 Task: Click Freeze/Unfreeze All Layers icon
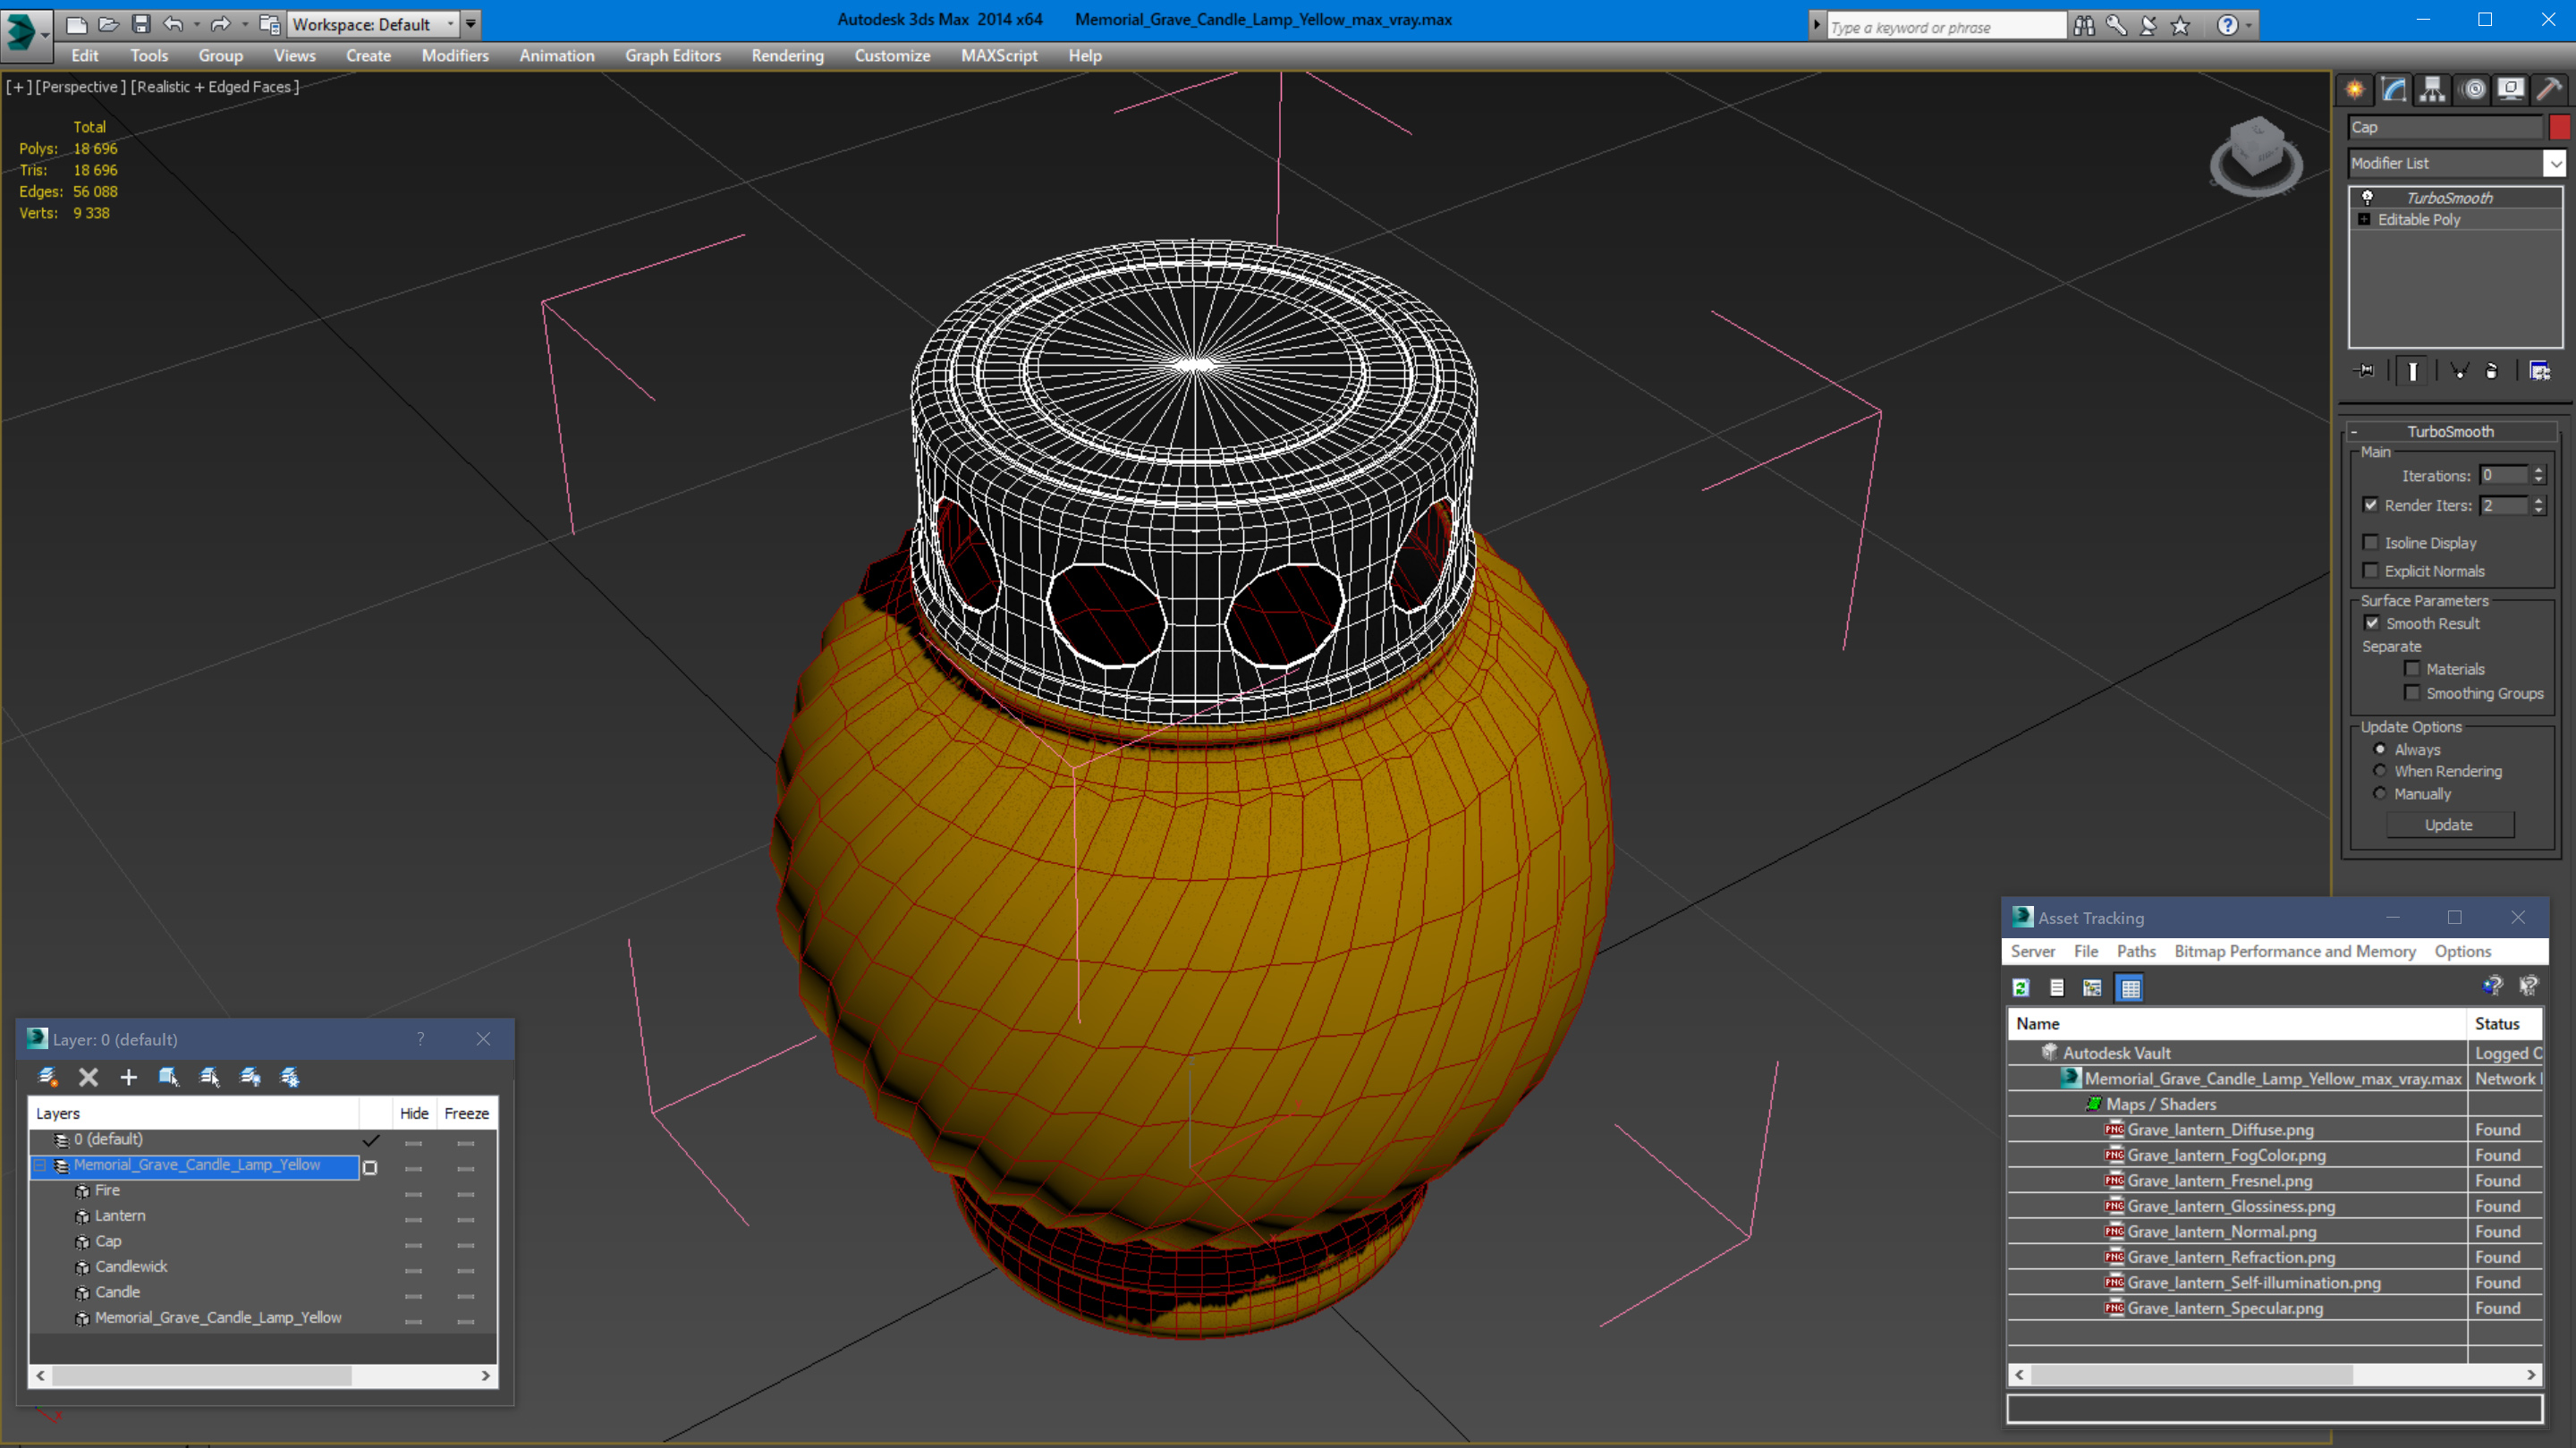click(x=290, y=1077)
